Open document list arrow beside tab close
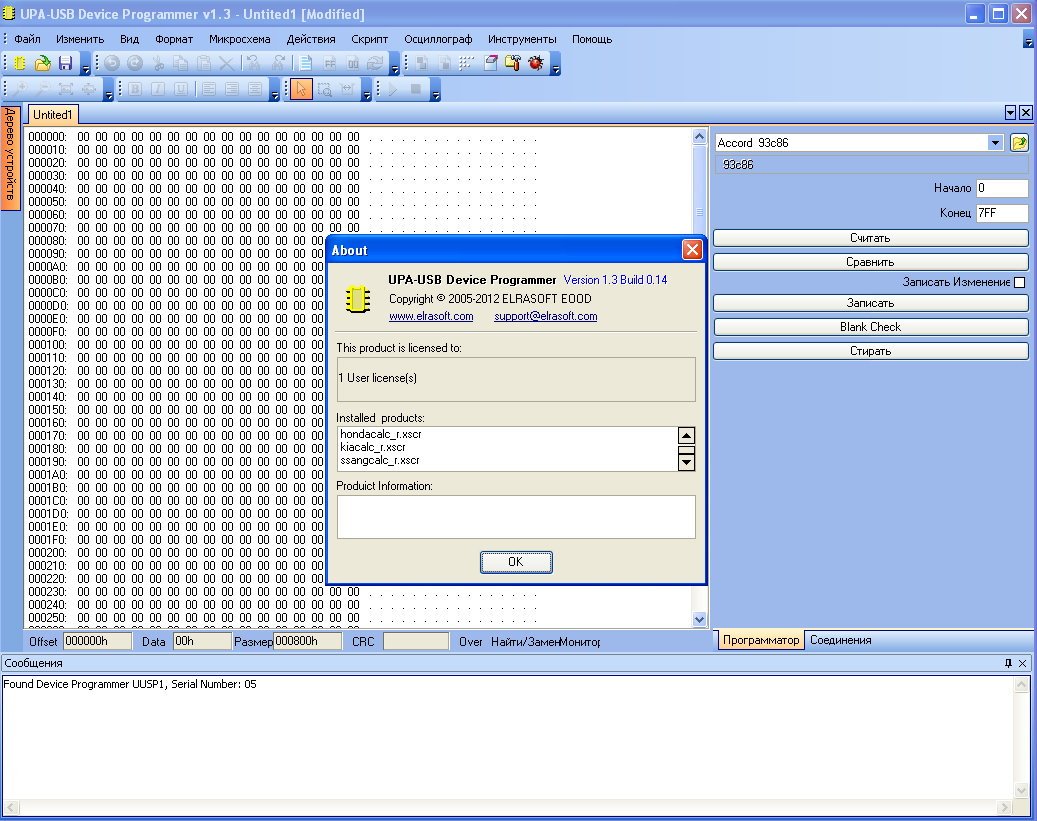The height and width of the screenshot is (821, 1037). point(1010,113)
